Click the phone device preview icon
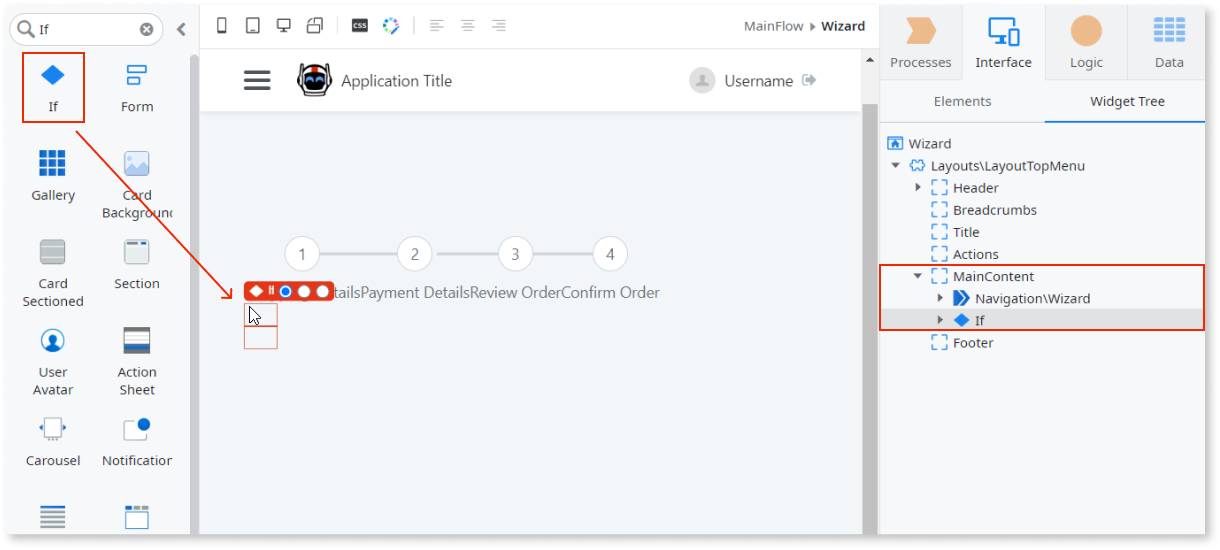 tap(222, 26)
